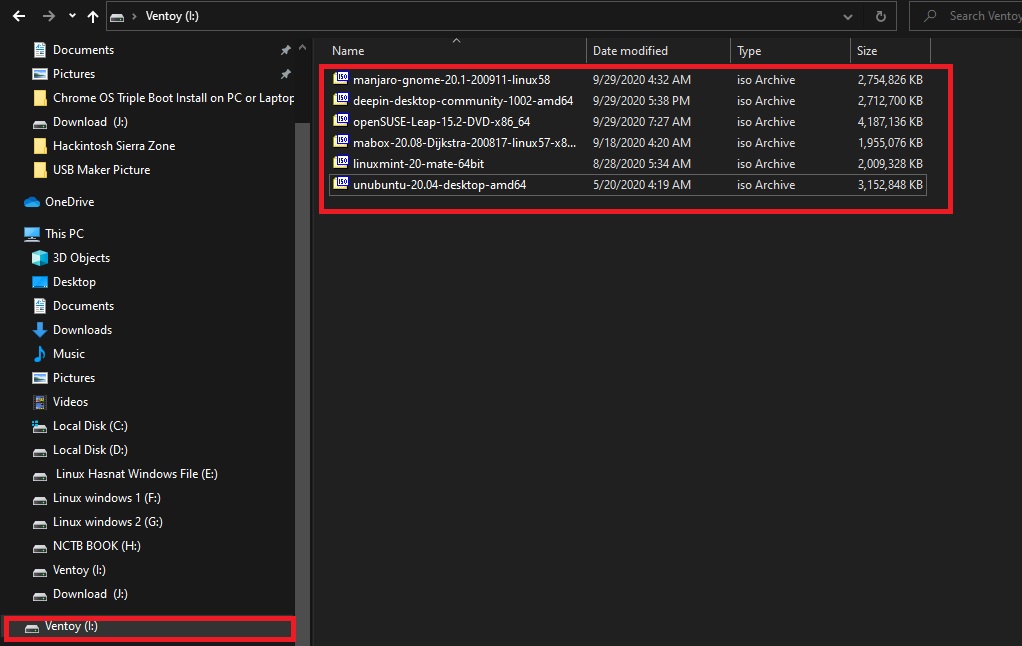This screenshot has height=646, width=1022.
Task: Open Downloads under This PC
Action: coord(82,330)
